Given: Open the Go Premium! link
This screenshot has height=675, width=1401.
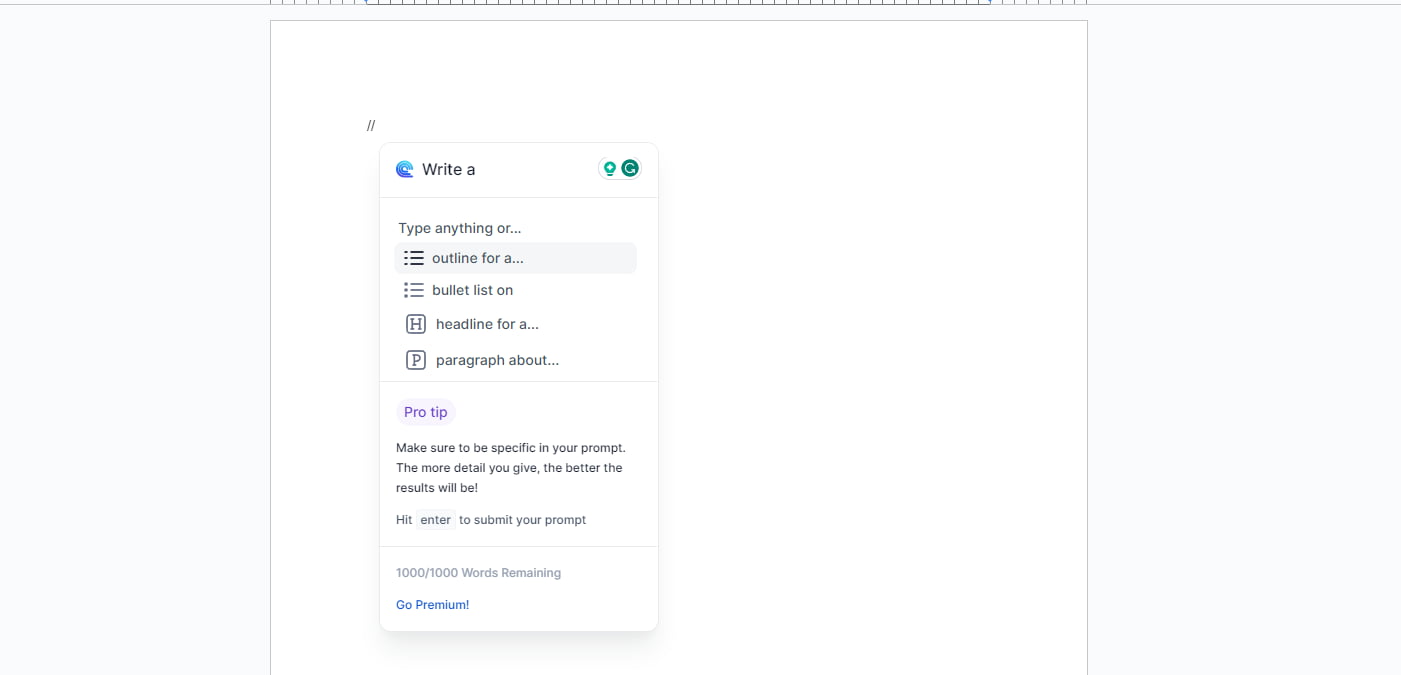Looking at the screenshot, I should click(432, 604).
